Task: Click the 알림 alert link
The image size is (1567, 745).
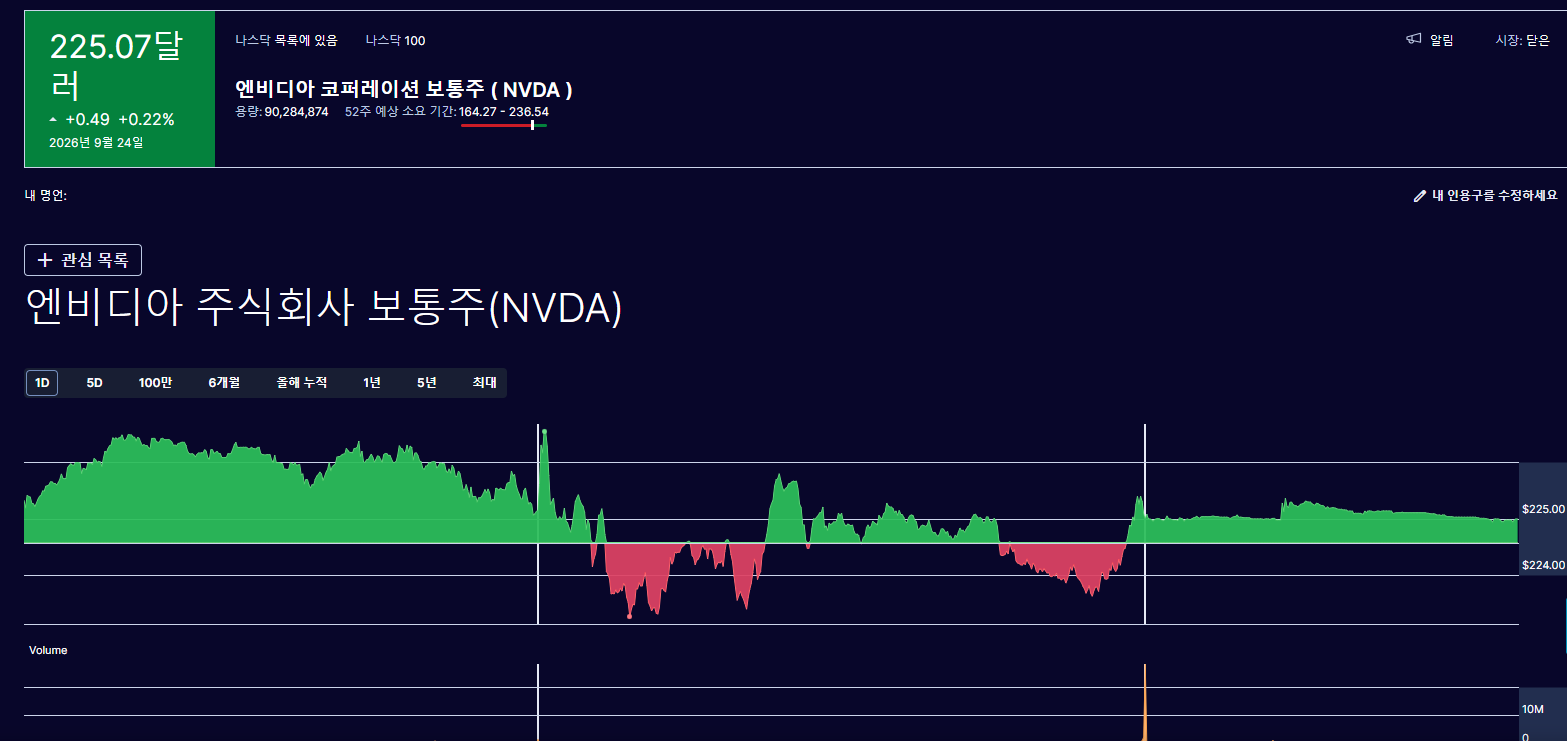Action: [1442, 41]
